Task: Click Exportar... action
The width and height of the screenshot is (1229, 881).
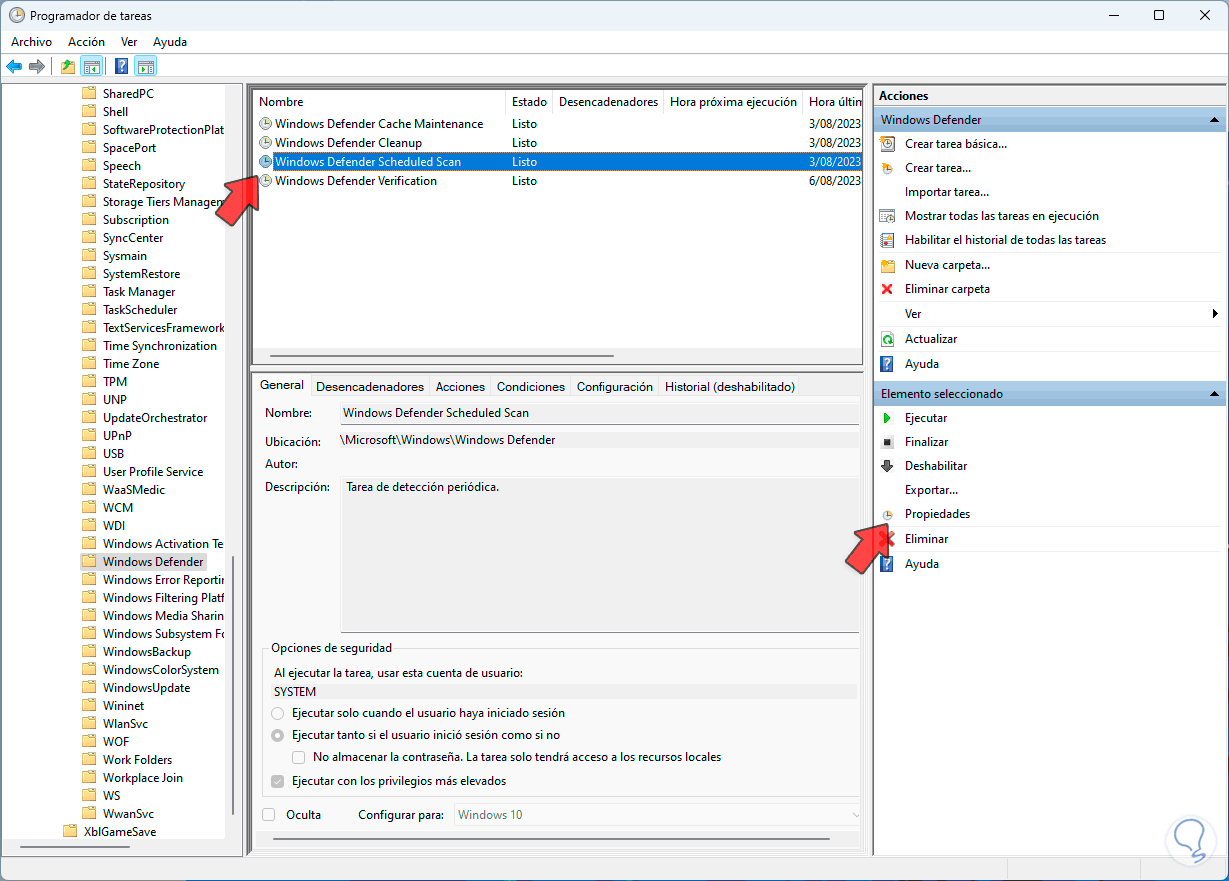Action: (931, 490)
